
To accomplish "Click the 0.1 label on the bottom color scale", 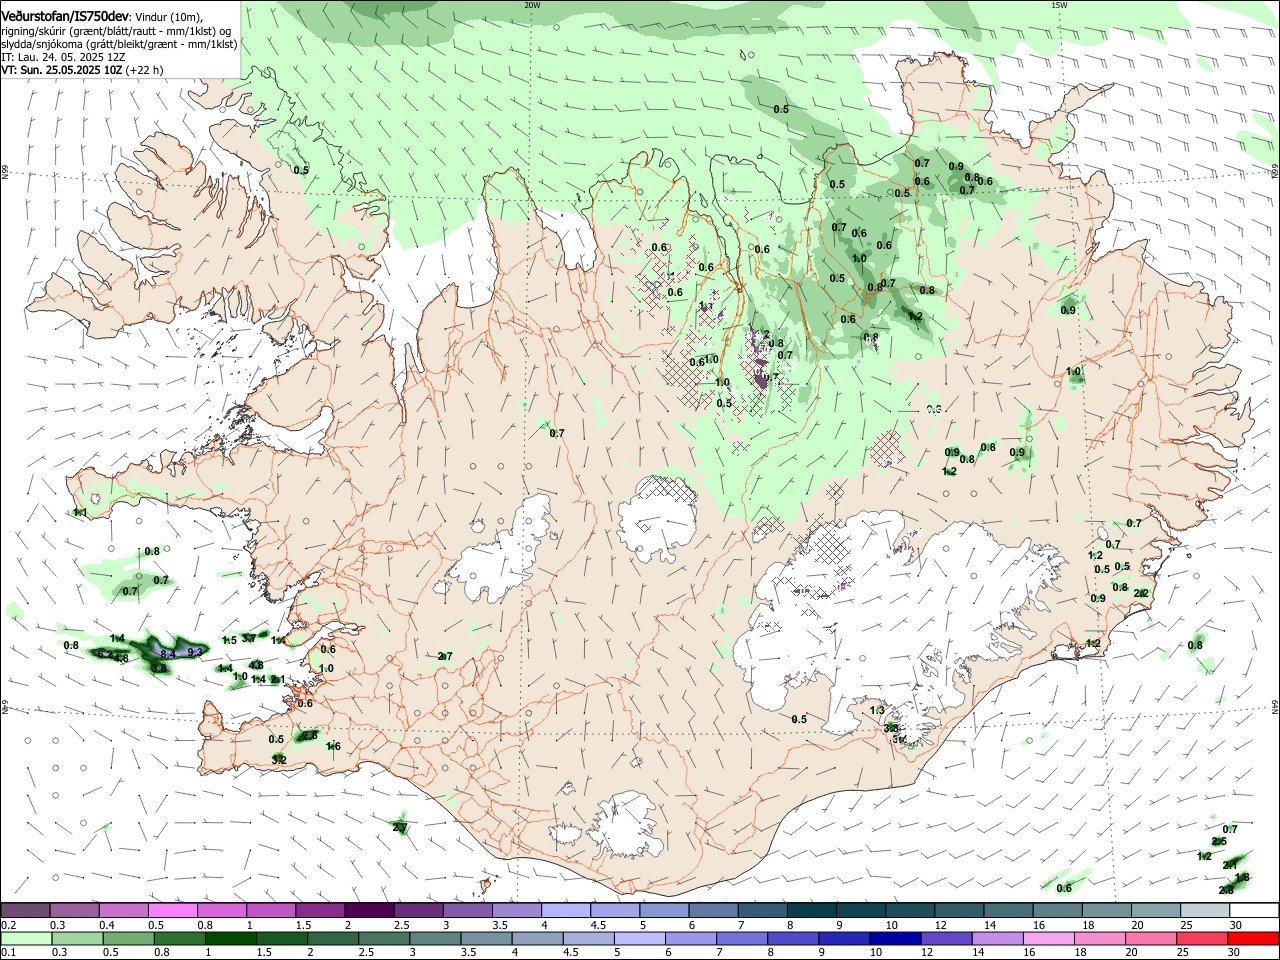I will point(9,953).
